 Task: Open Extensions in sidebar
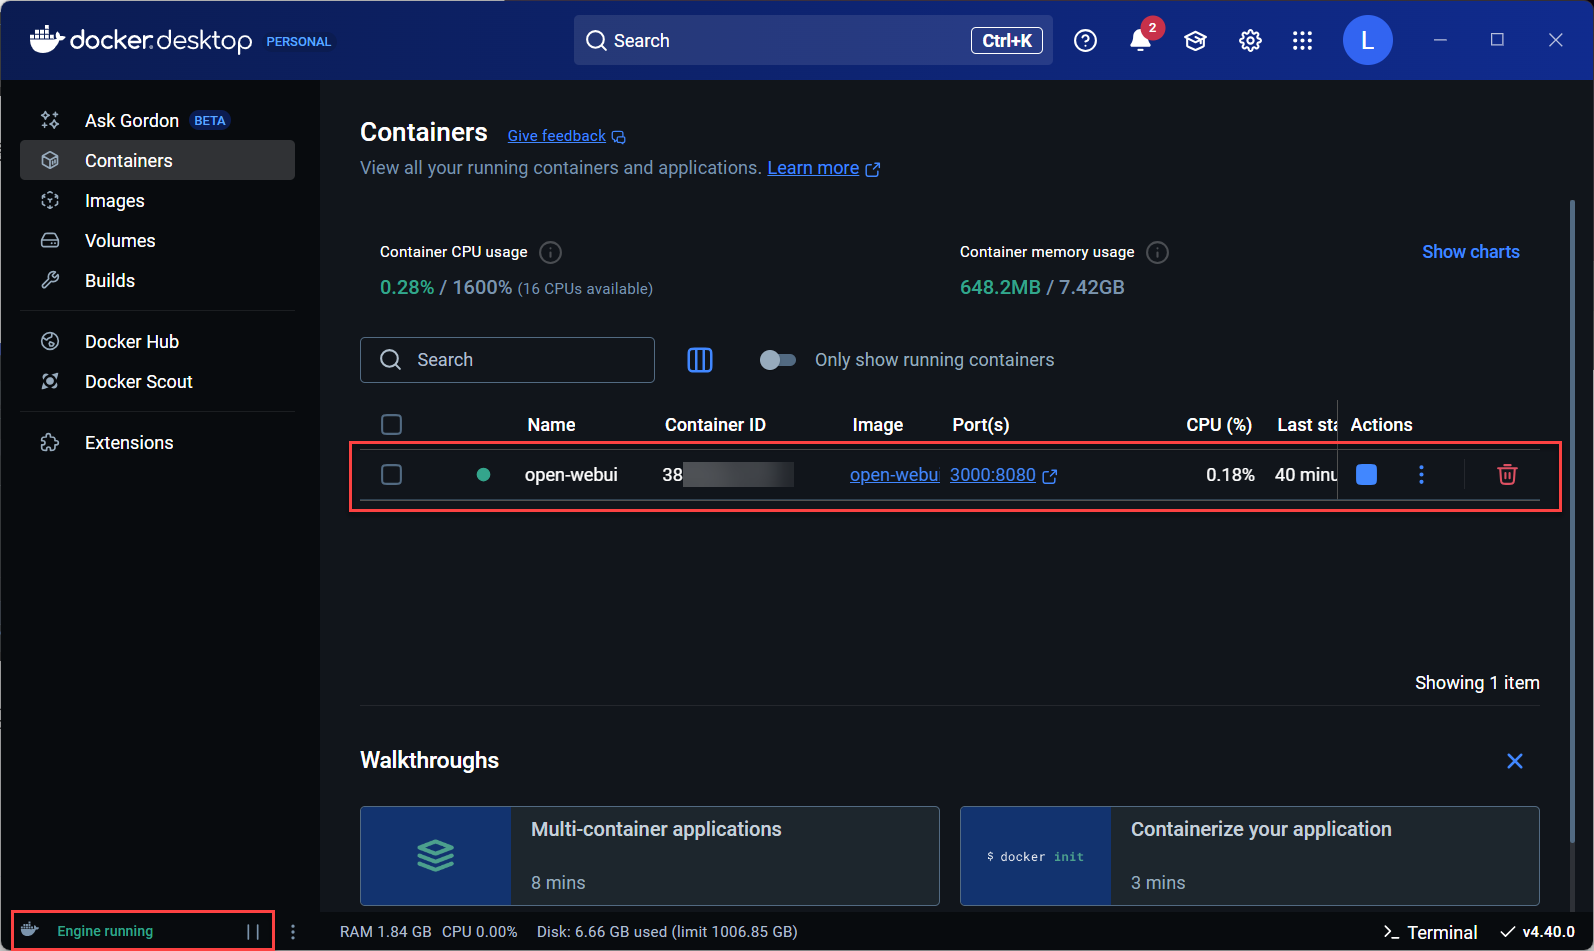pyautogui.click(x=157, y=442)
